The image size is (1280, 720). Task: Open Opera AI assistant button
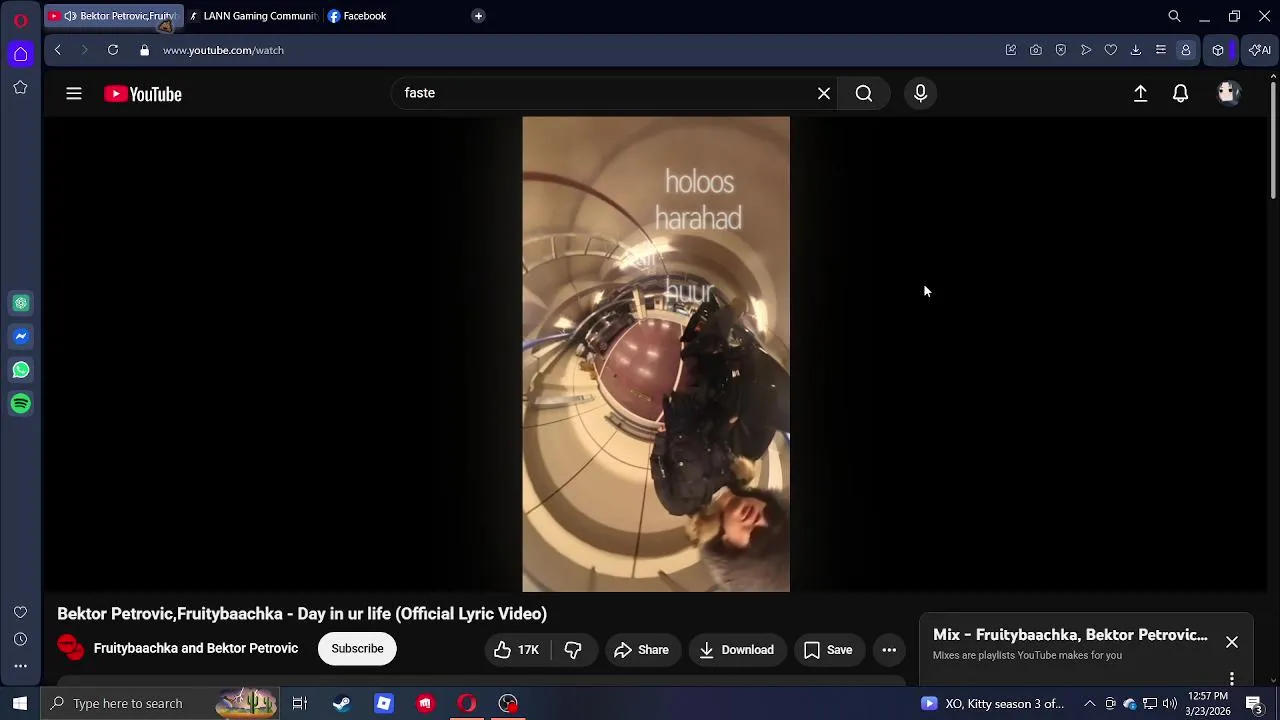pos(1260,50)
